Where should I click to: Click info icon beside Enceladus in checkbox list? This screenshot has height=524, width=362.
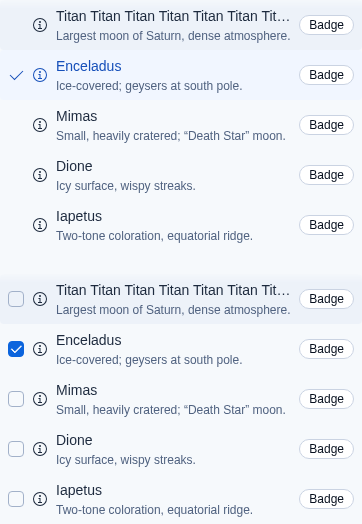pos(40,349)
